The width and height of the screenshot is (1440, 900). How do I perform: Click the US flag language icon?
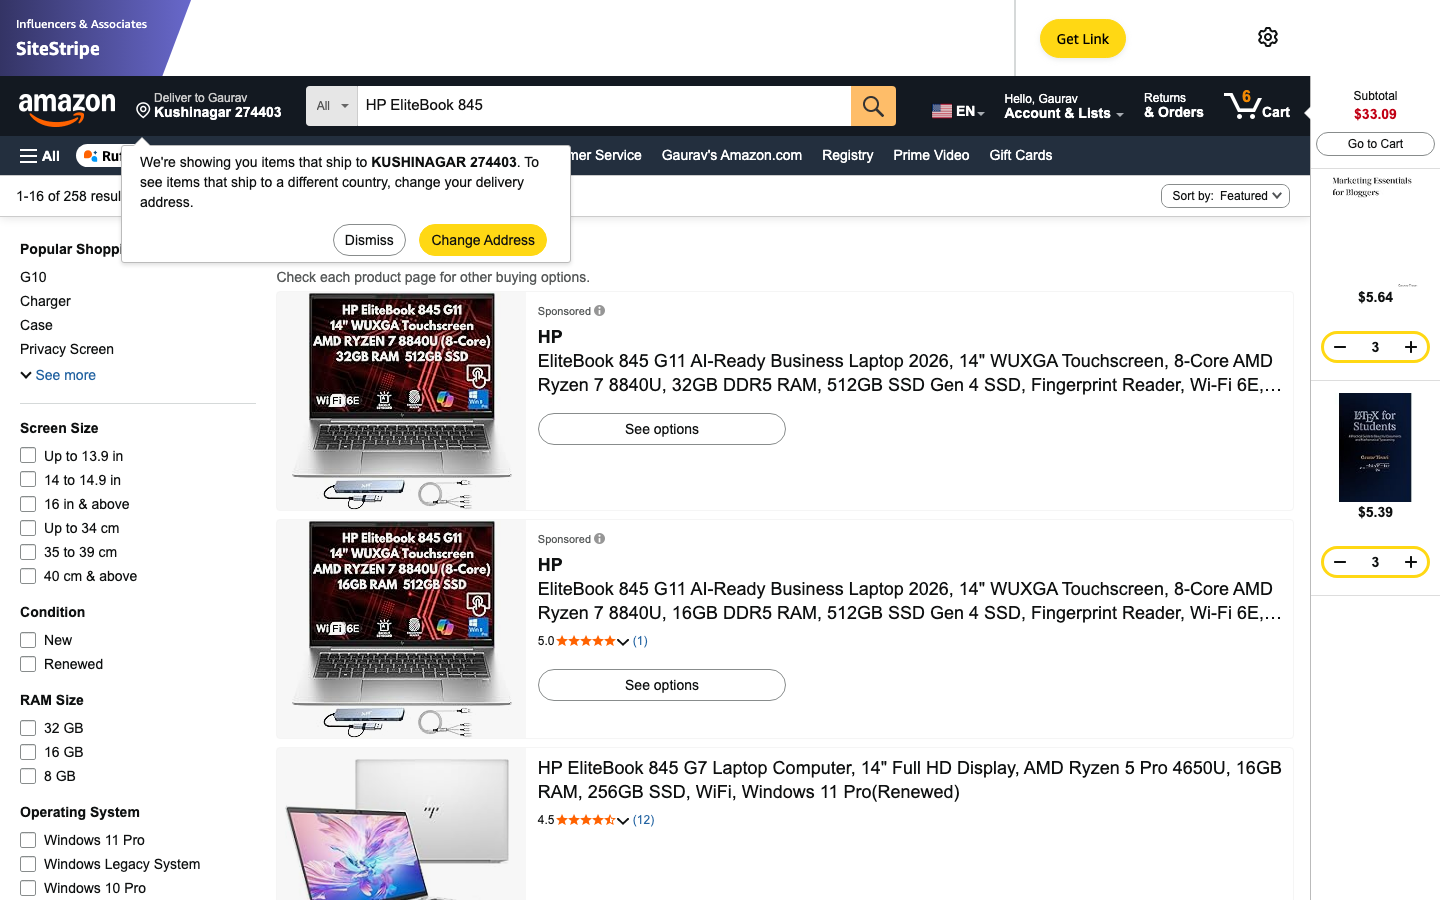point(942,111)
